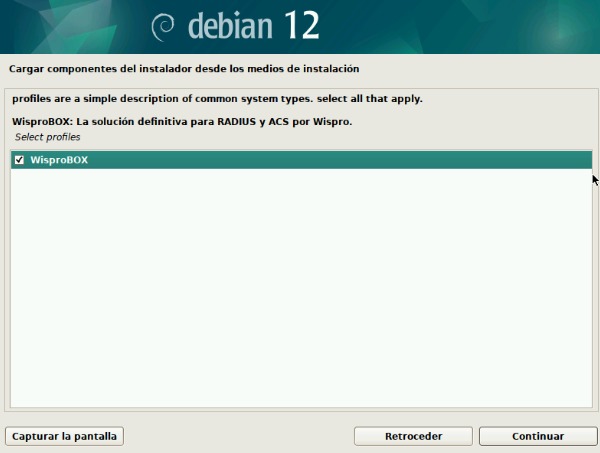
Task: Select the WisproBOX profile row label
Action: [59, 160]
